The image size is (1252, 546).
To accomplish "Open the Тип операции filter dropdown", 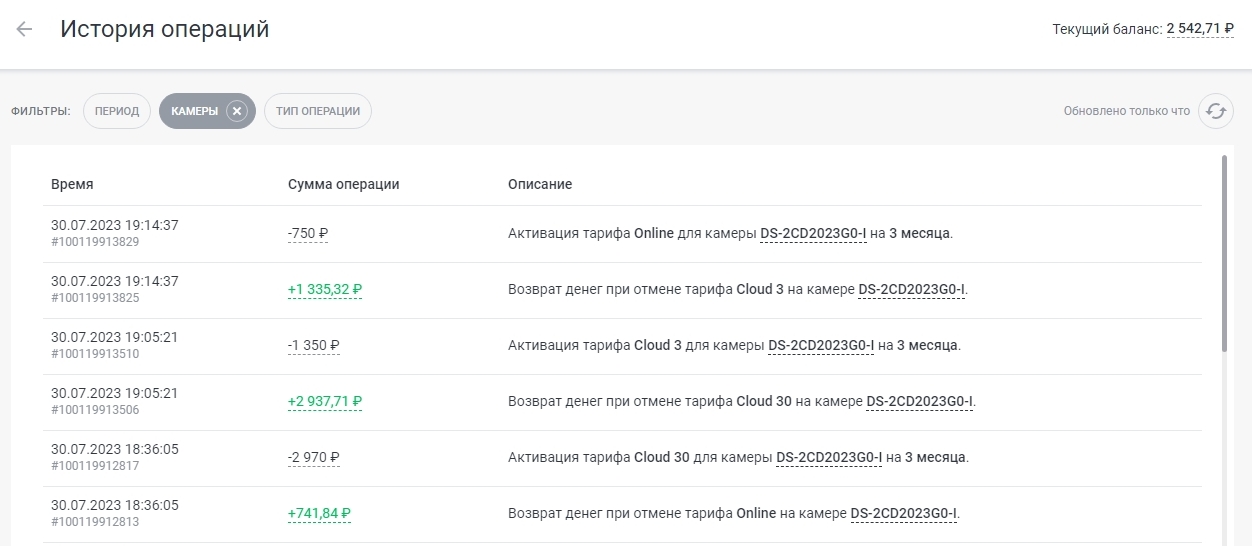I will point(318,111).
